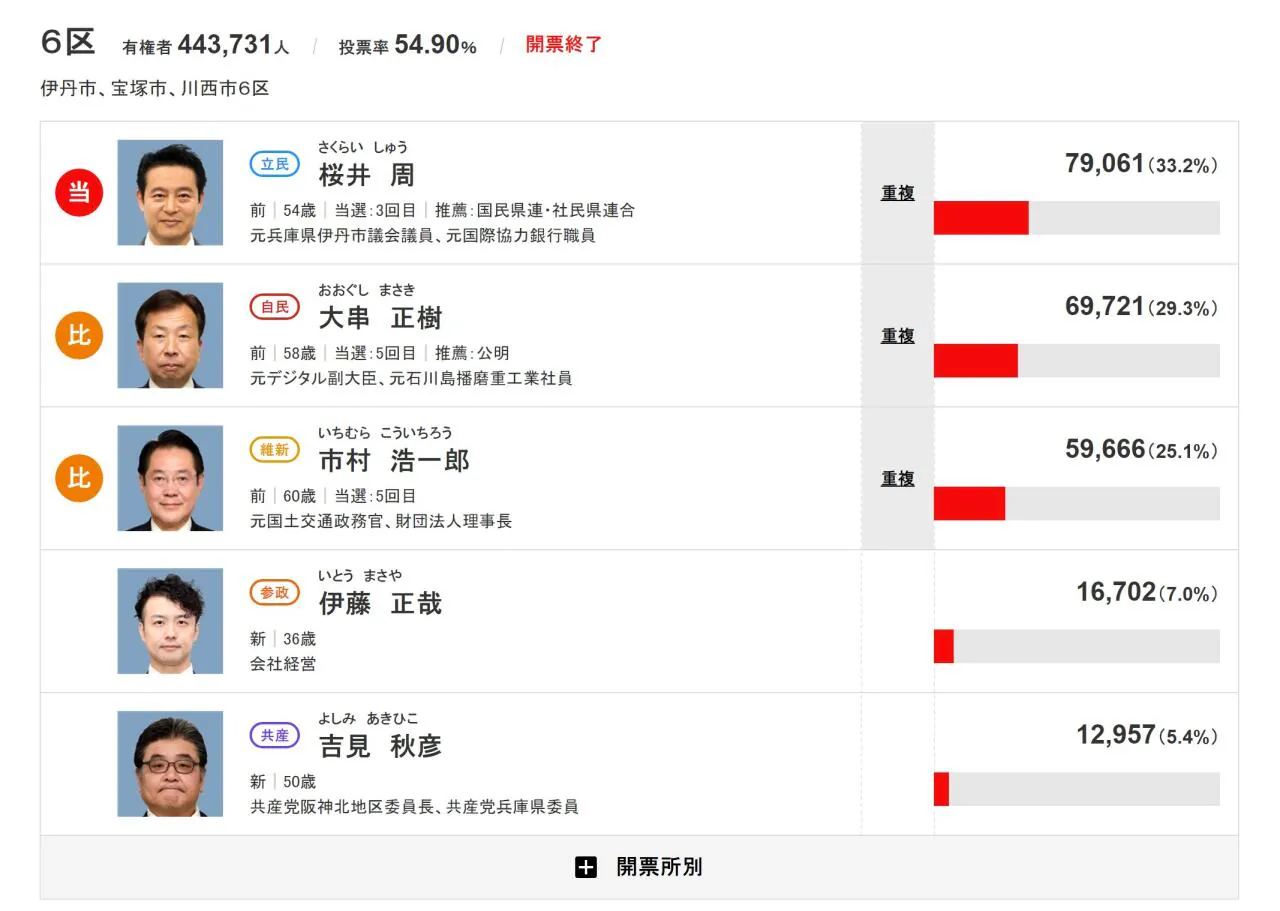Click the 79,061 vote share bar
1280x911 pixels.
1076,218
